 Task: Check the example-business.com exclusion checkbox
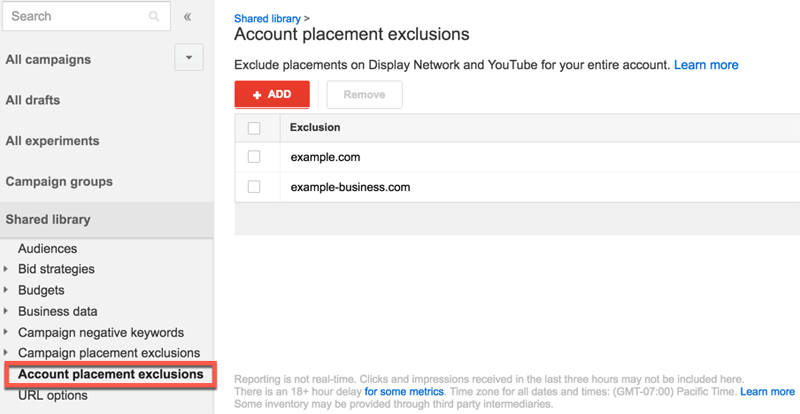[x=254, y=187]
